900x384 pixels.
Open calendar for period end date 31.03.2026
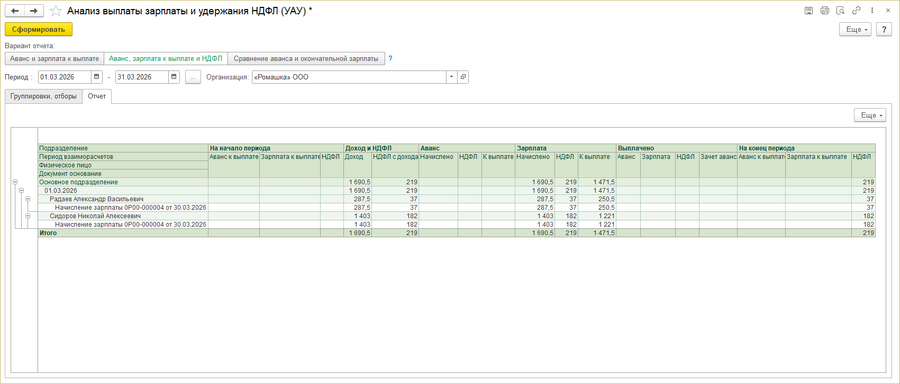click(174, 77)
